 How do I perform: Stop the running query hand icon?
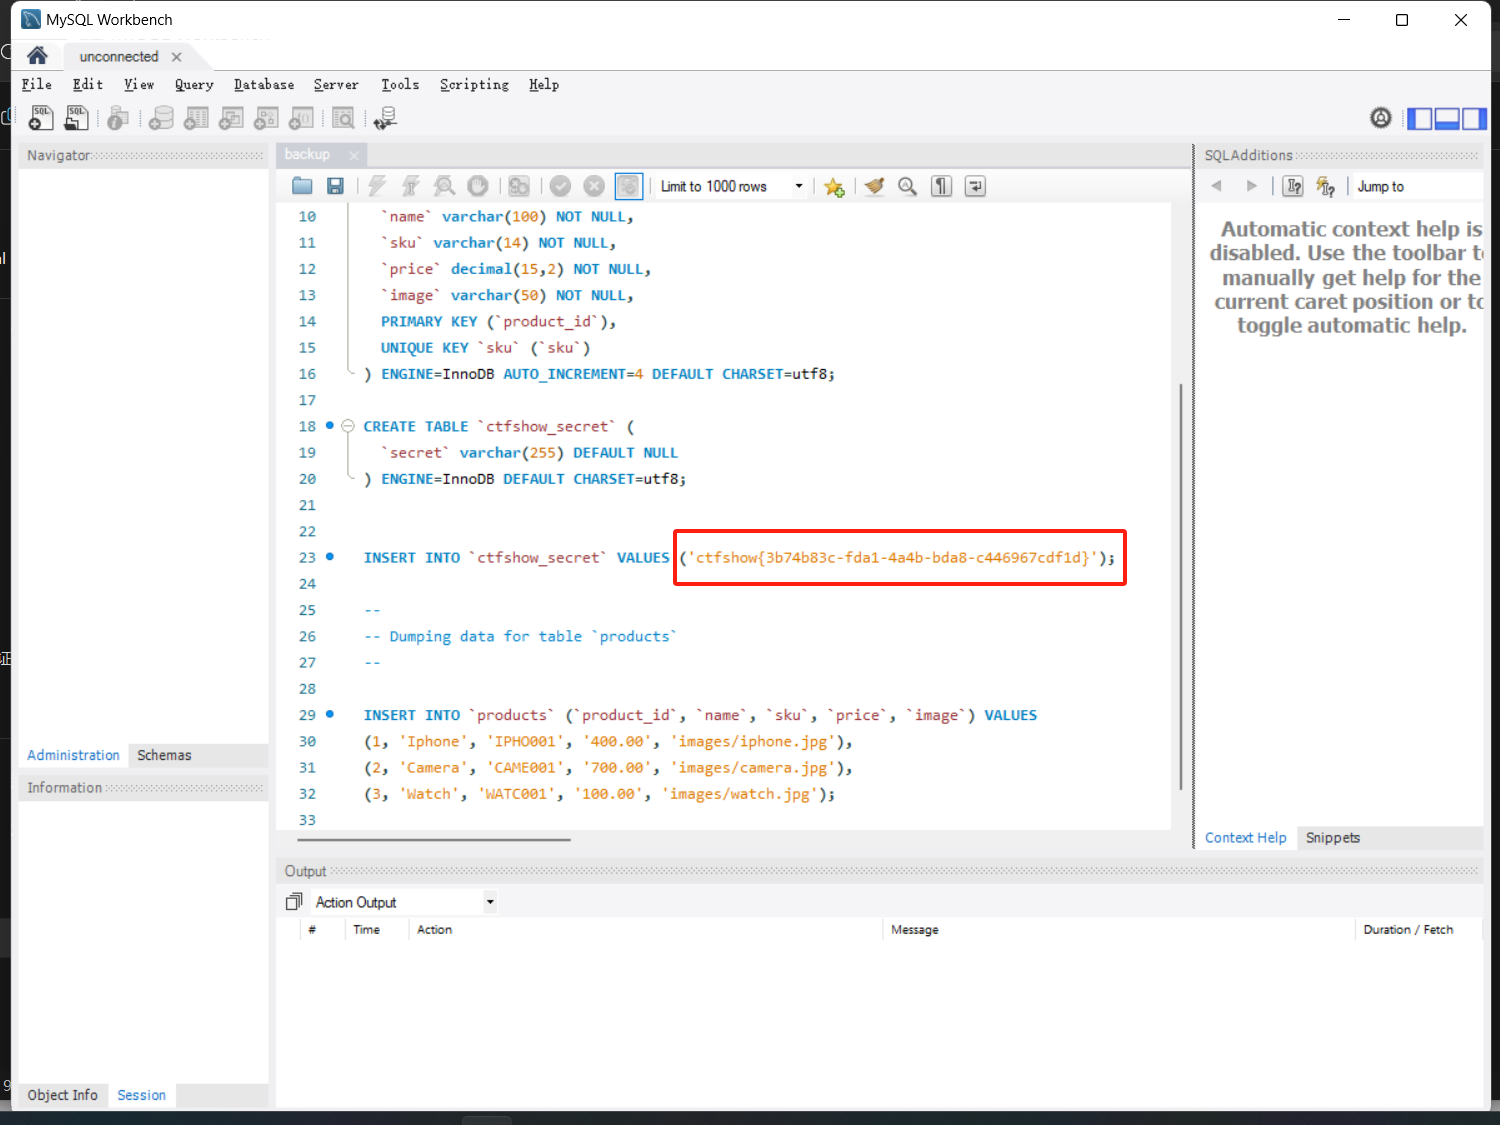tap(478, 186)
